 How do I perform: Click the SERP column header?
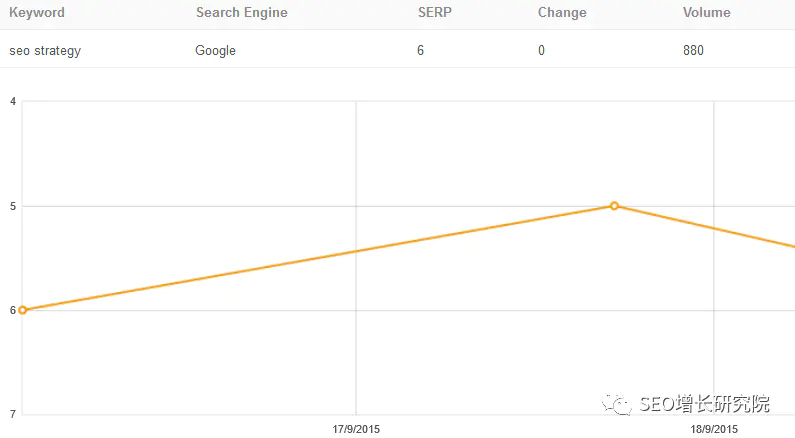point(435,13)
